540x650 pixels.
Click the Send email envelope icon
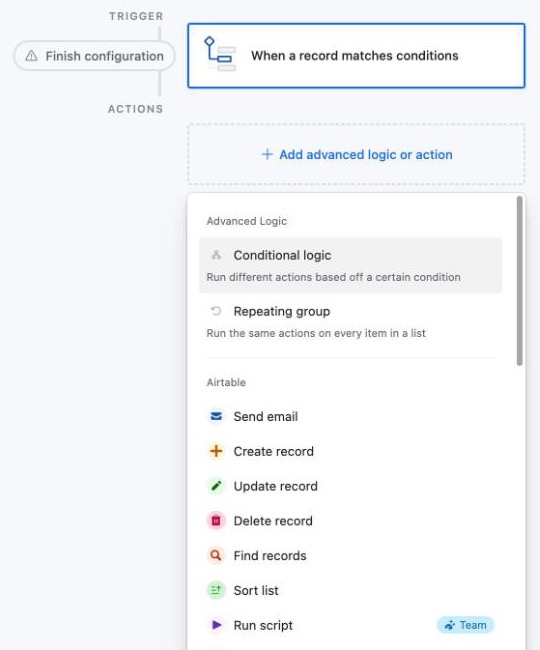(x=216, y=416)
